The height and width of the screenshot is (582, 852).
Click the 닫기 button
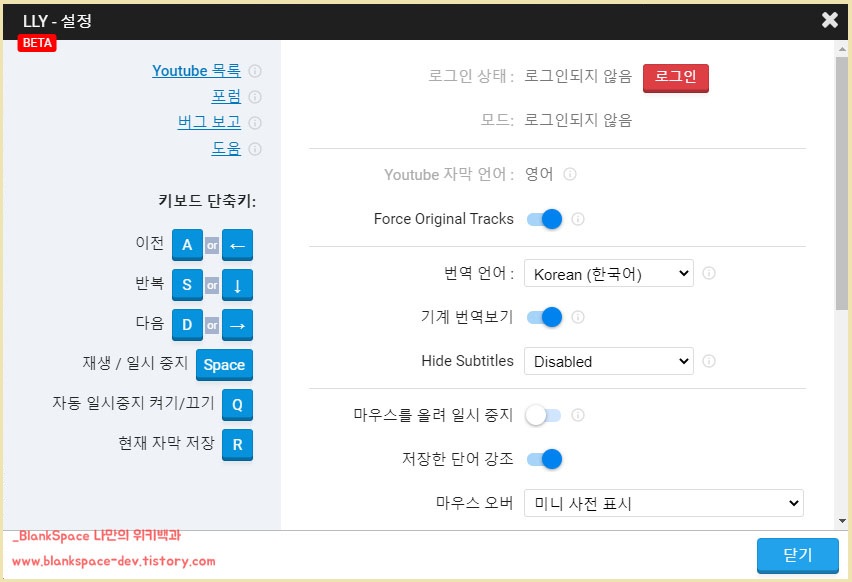click(798, 555)
